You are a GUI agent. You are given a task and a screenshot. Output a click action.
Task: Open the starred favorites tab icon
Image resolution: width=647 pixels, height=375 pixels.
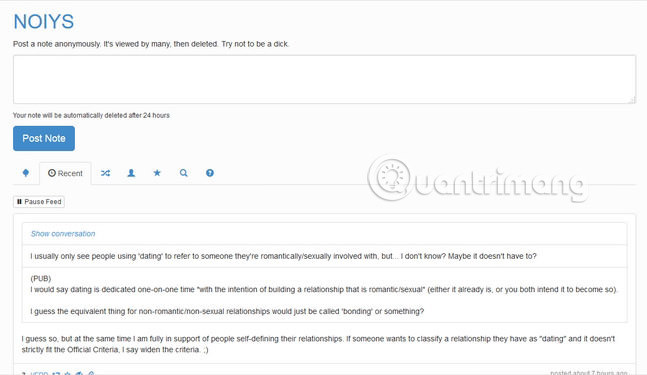(x=157, y=173)
